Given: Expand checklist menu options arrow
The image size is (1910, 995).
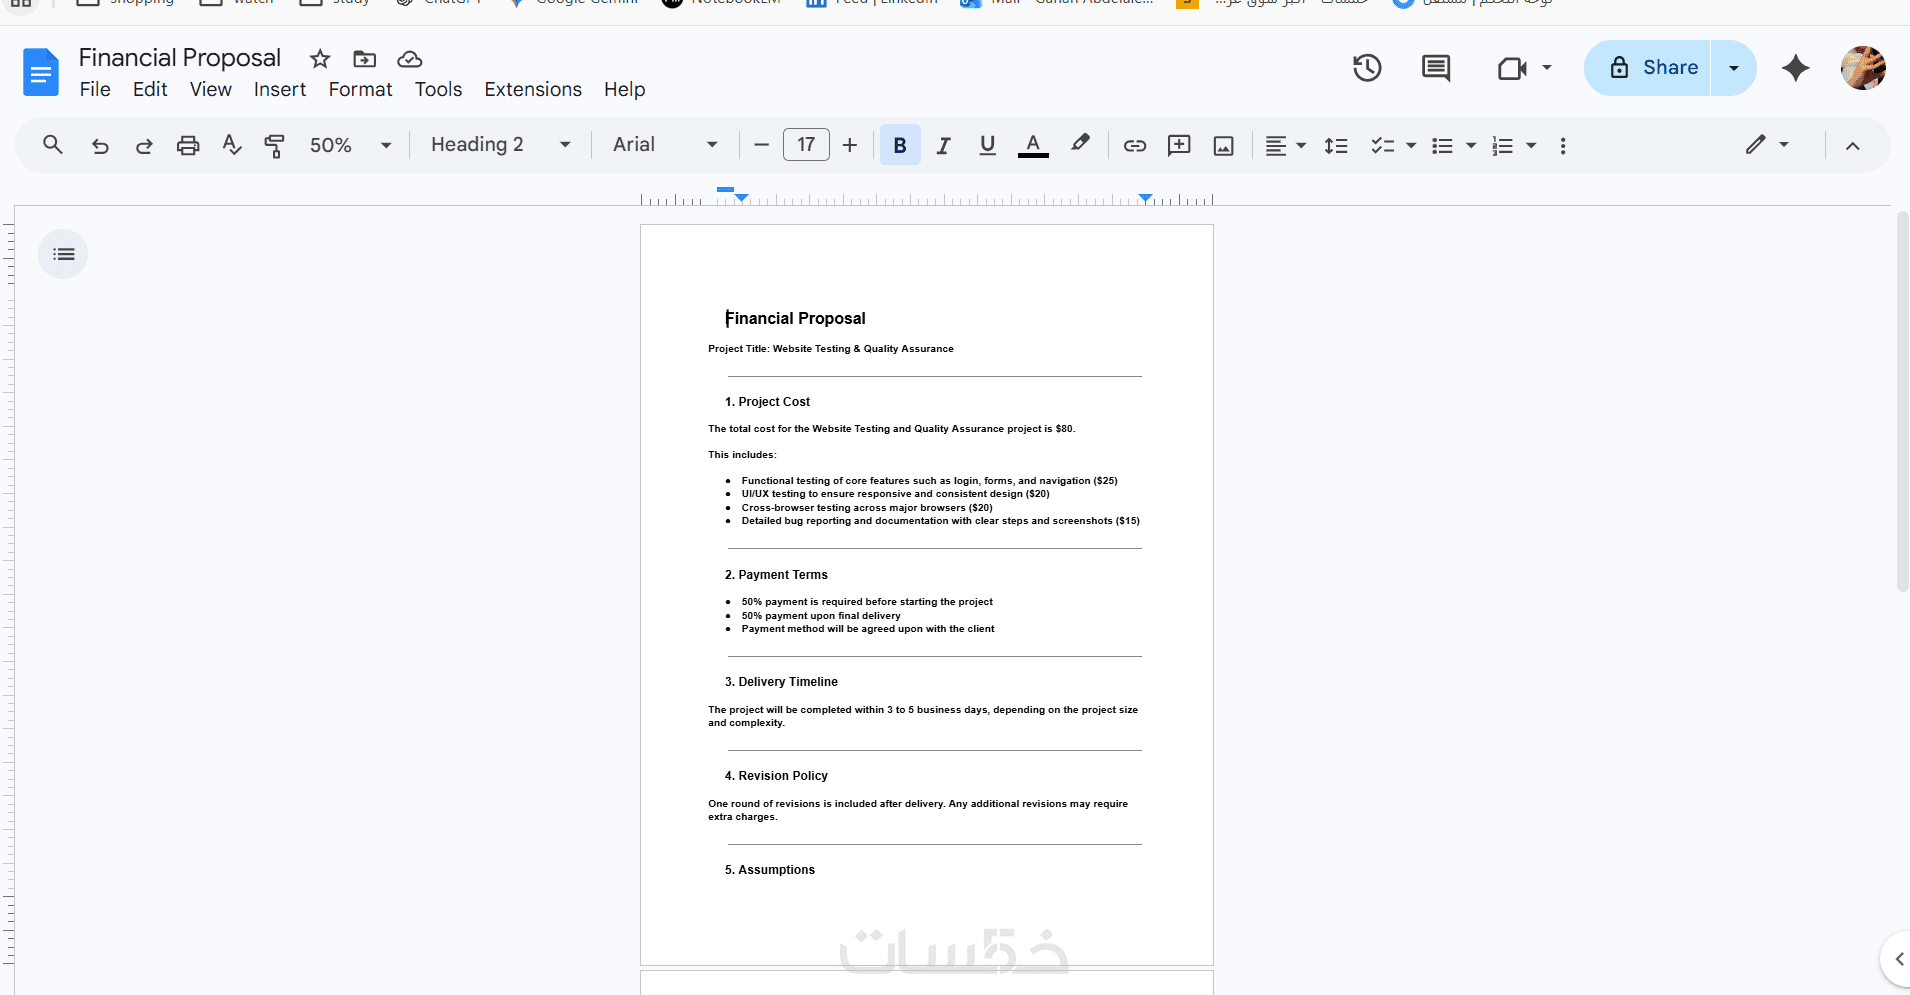Looking at the screenshot, I should 1411,146.
